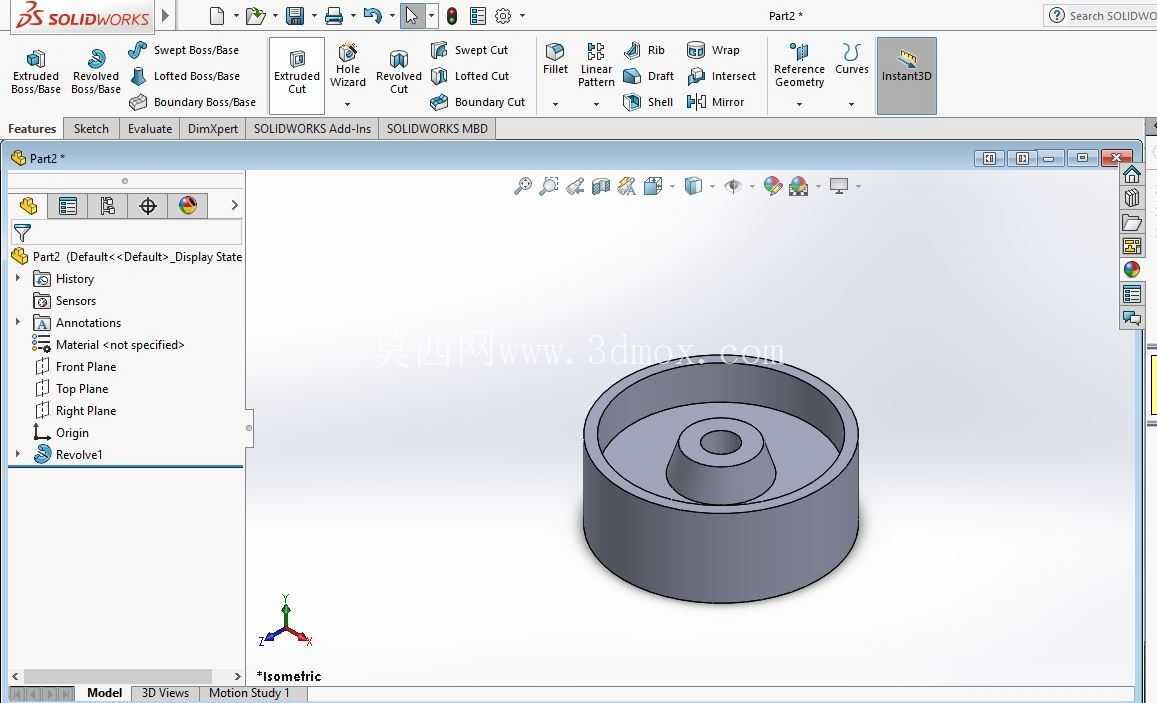Open the Save file icon
Screen dimensions: 1157x703
pyautogui.click(x=295, y=15)
